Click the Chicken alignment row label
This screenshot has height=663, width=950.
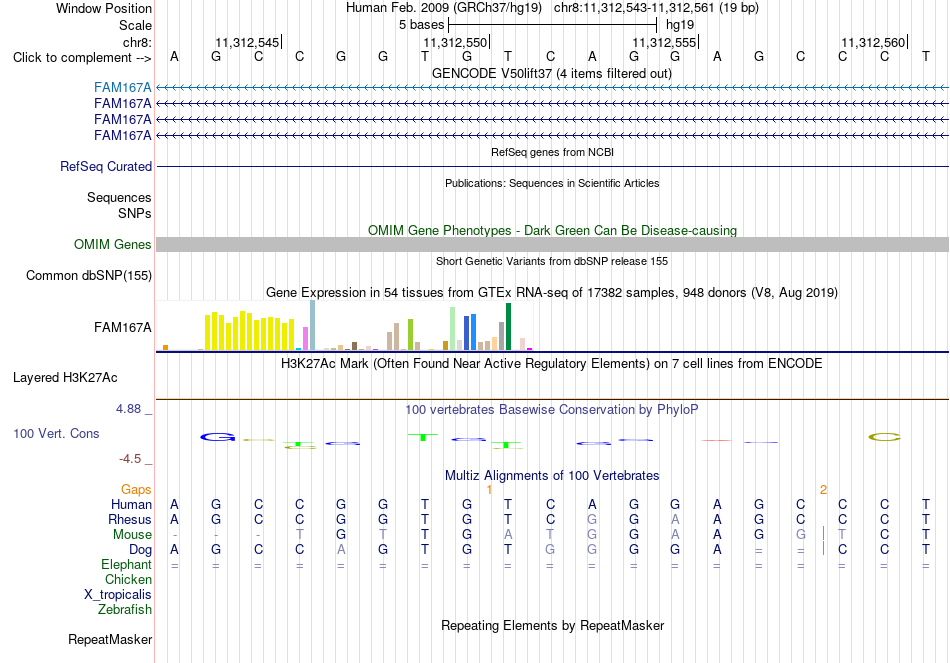[128, 580]
